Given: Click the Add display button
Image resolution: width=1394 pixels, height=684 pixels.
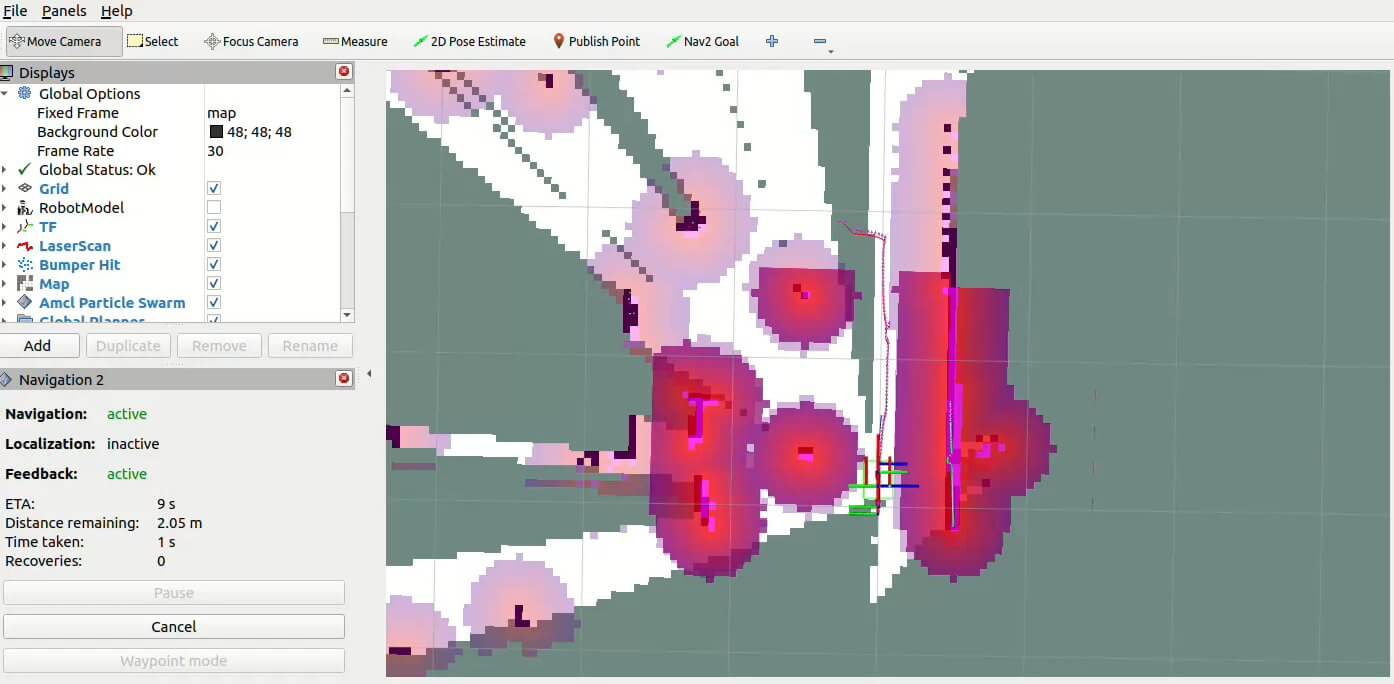Looking at the screenshot, I should pos(38,346).
